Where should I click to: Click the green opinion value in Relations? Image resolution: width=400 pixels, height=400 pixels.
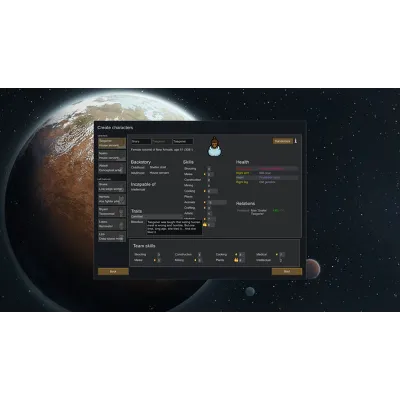click(x=276, y=211)
